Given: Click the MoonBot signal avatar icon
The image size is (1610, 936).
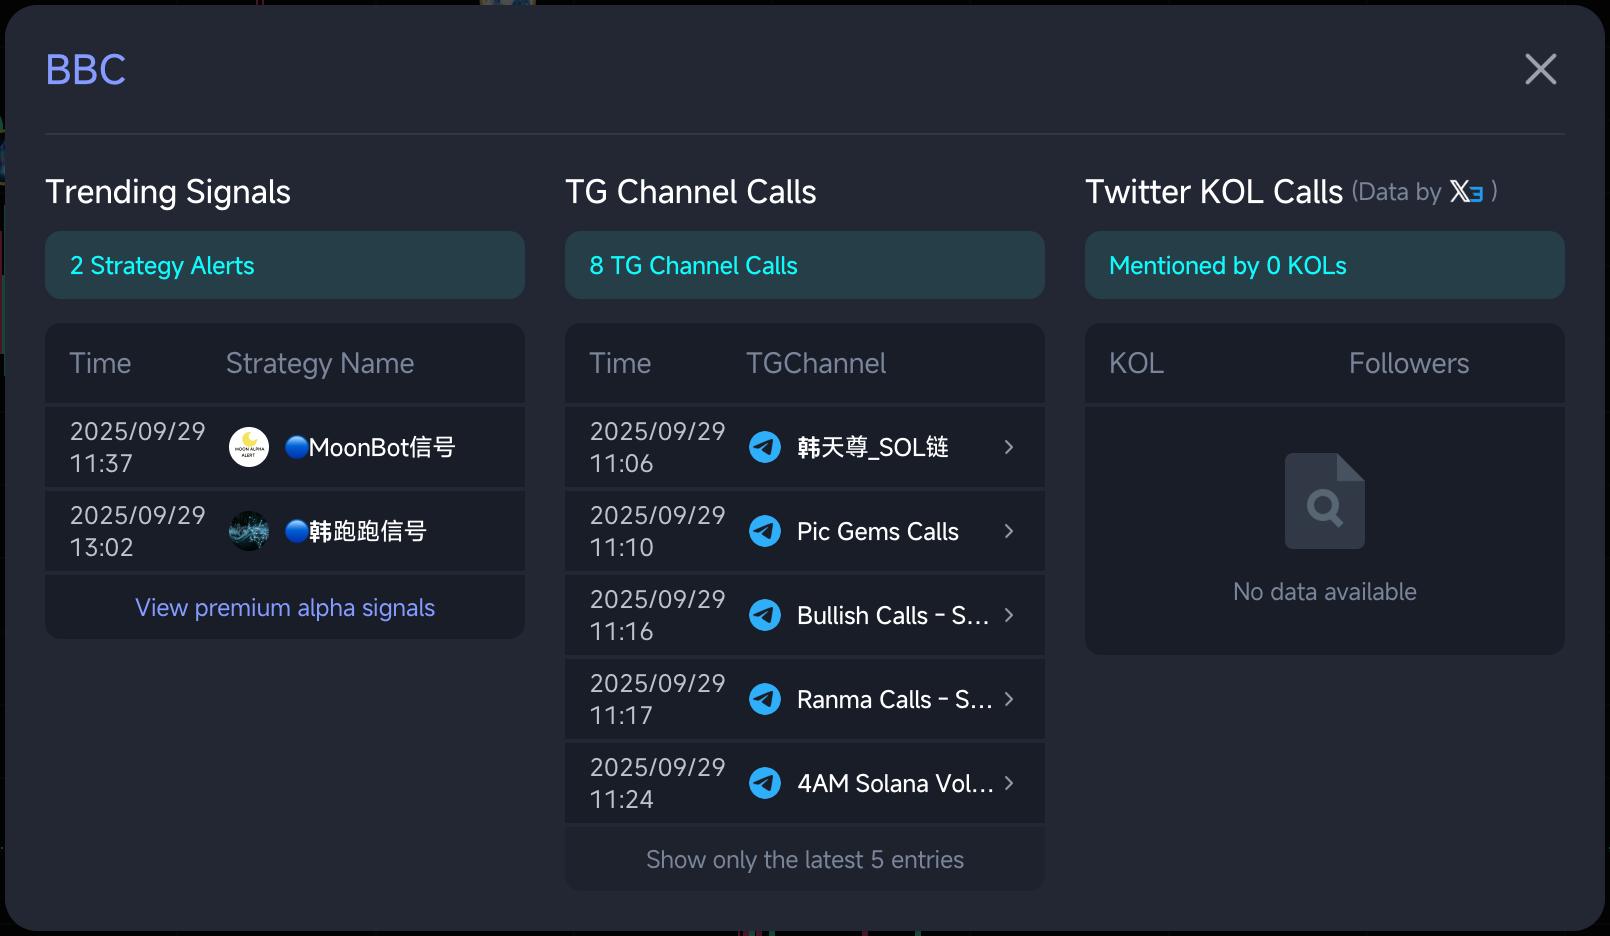Looking at the screenshot, I should pyautogui.click(x=249, y=447).
